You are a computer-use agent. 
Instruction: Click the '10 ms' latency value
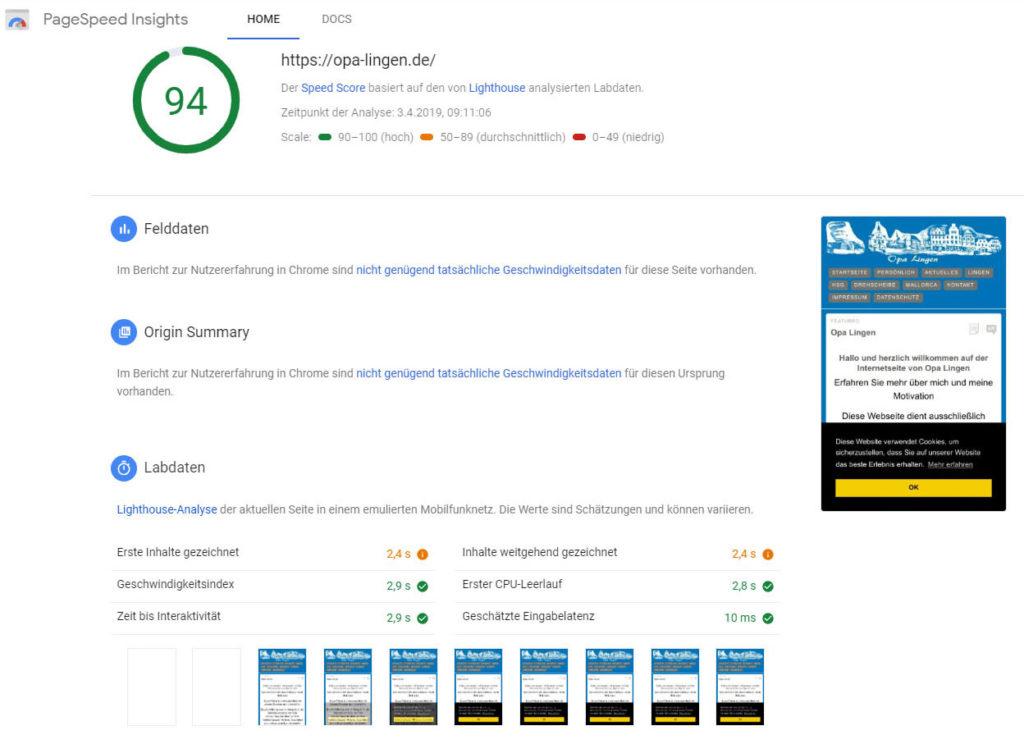point(740,618)
